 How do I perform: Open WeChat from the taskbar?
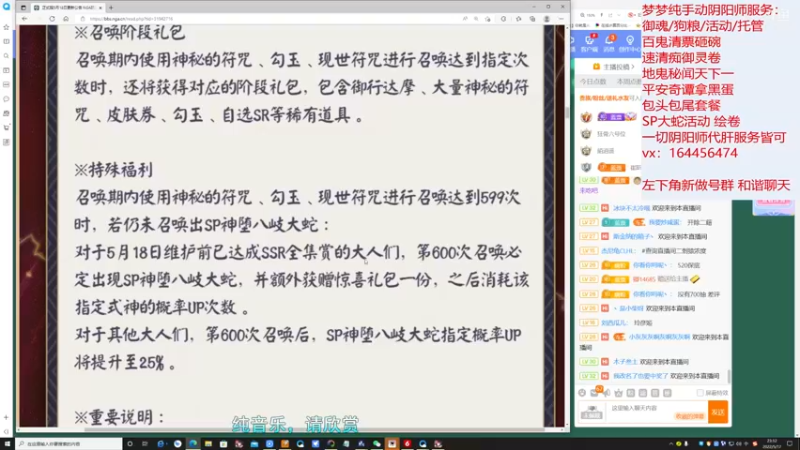[x=377, y=444]
